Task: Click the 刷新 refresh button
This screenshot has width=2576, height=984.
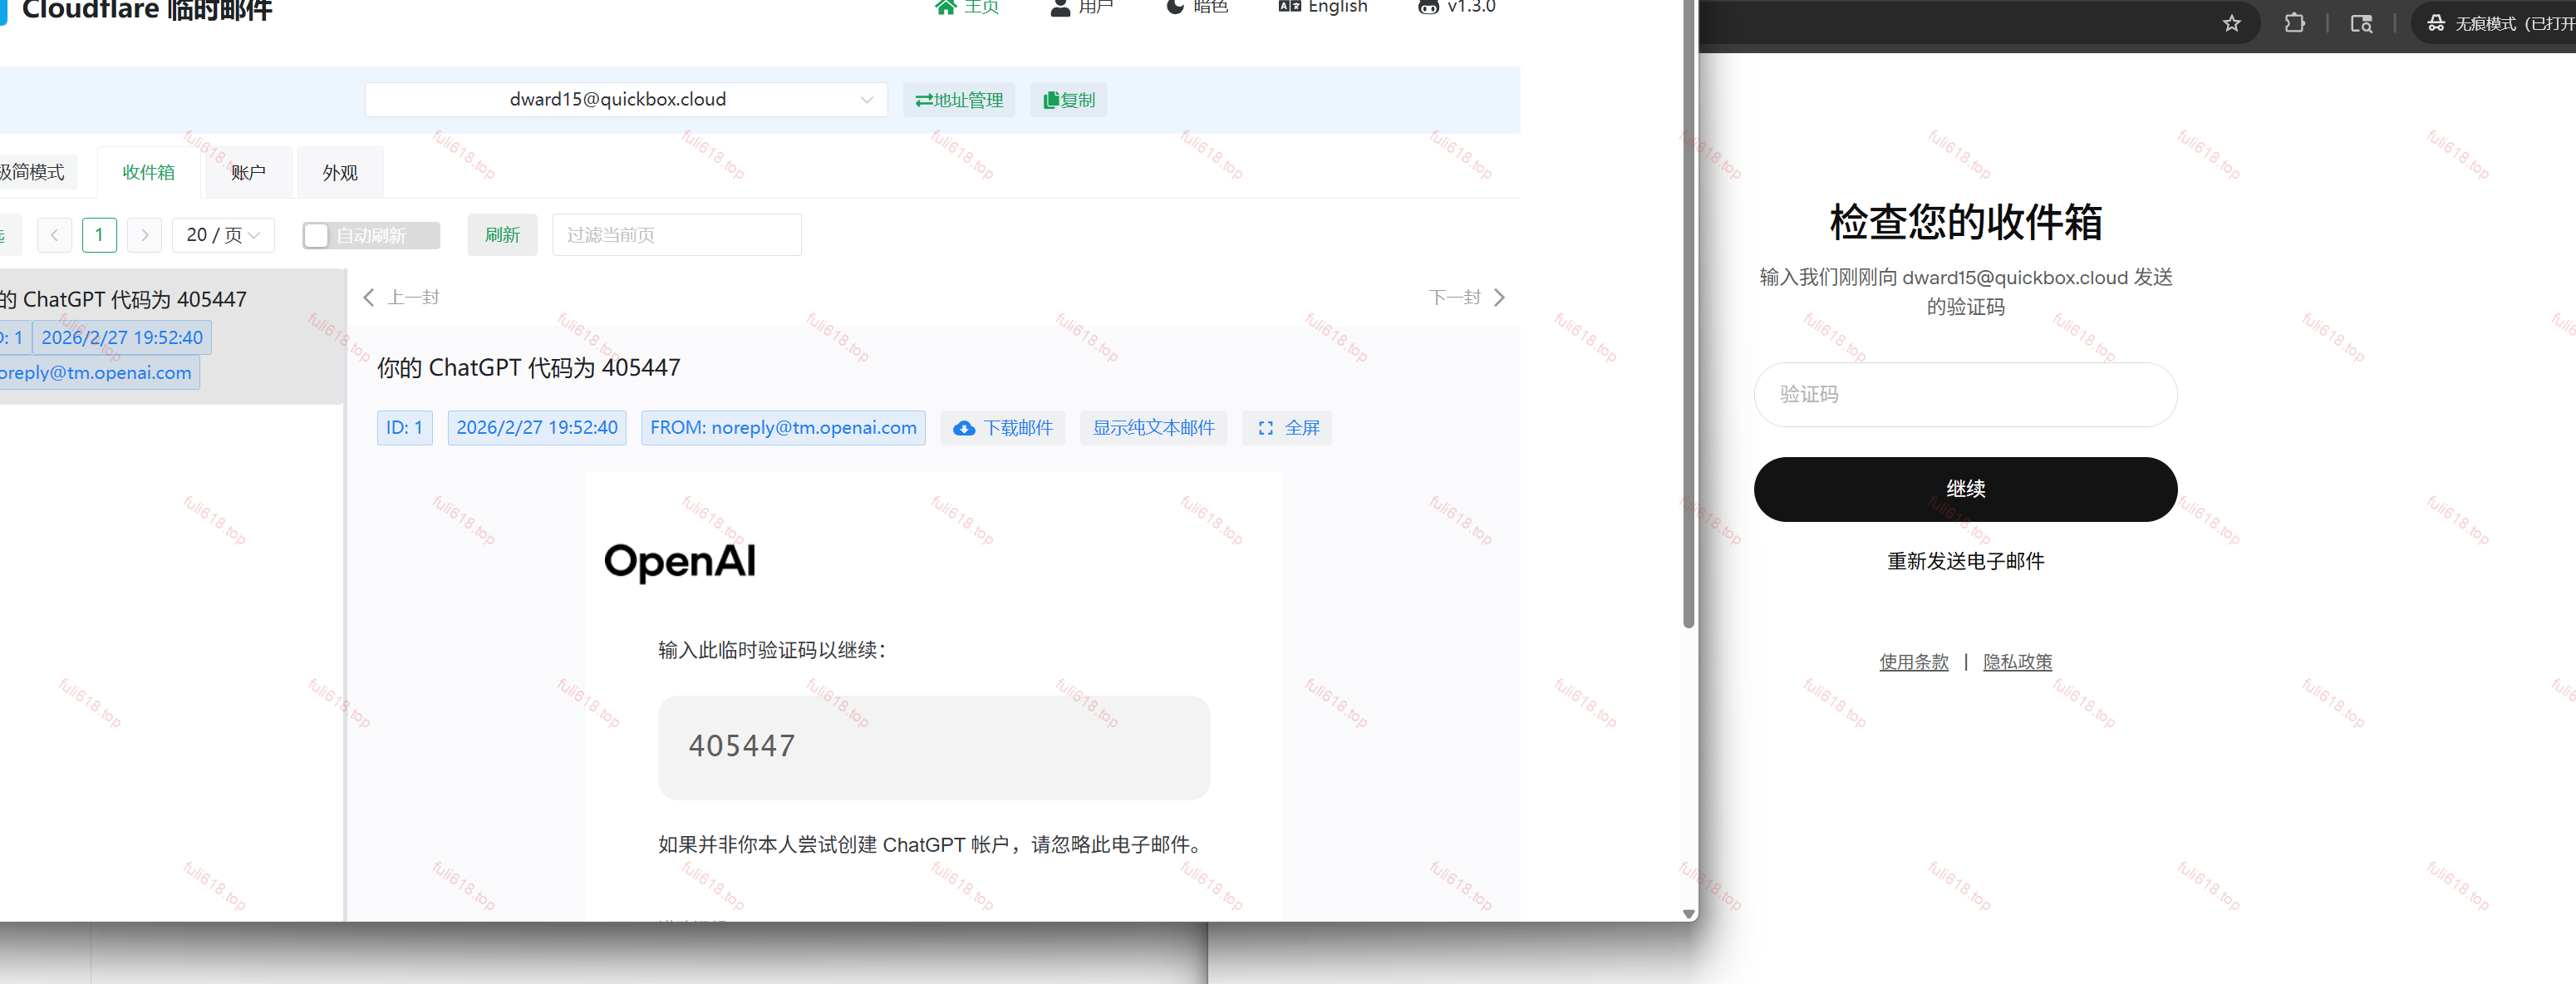Action: click(x=502, y=235)
